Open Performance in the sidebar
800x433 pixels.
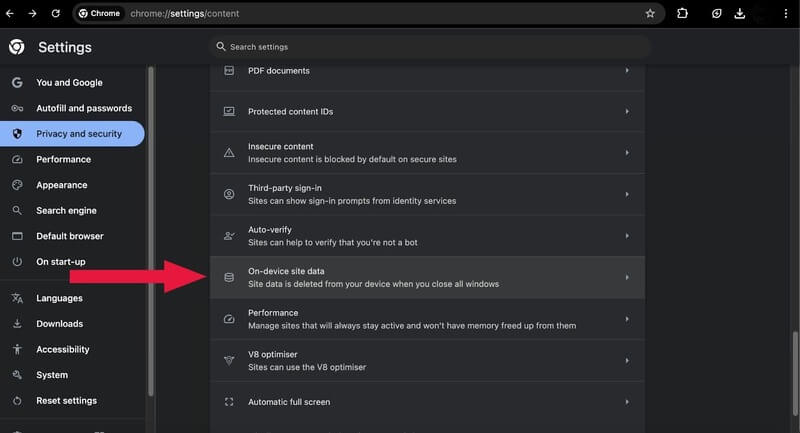[x=72, y=159]
